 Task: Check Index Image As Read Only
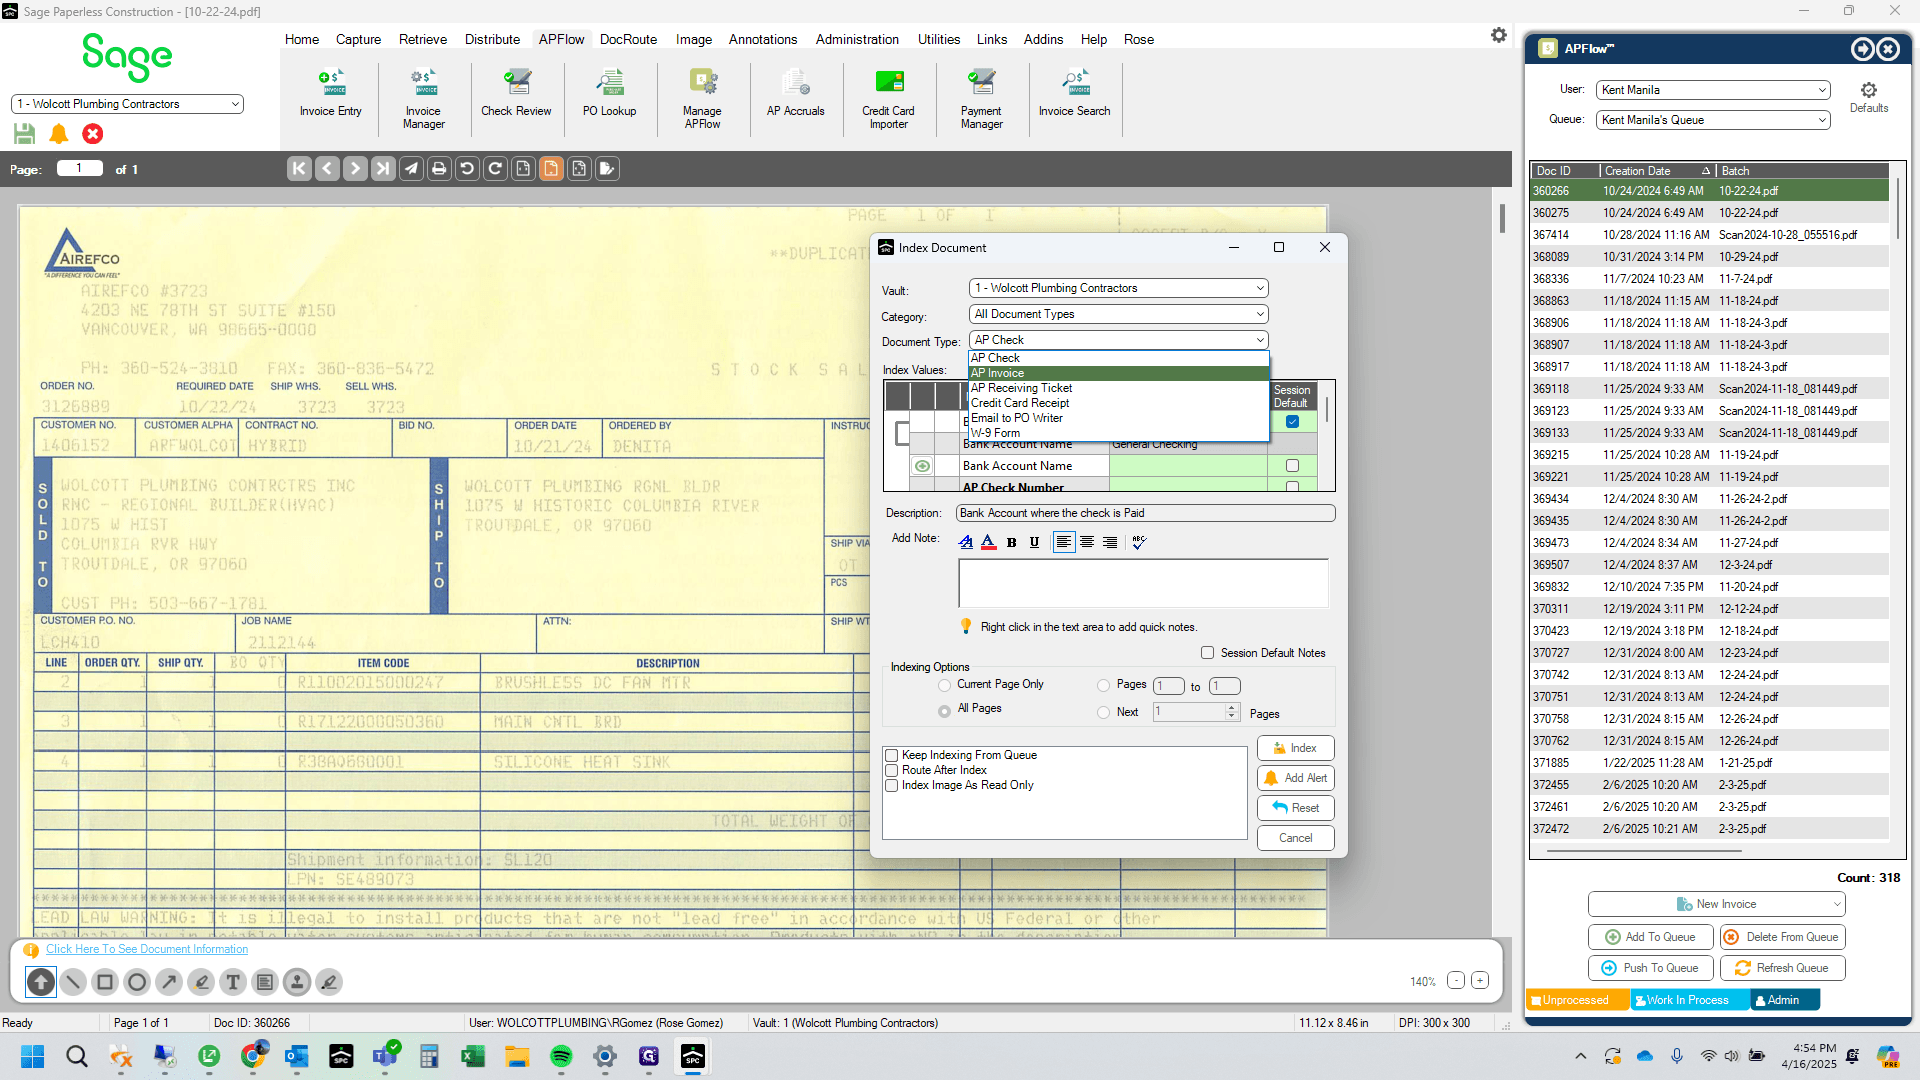click(891, 785)
